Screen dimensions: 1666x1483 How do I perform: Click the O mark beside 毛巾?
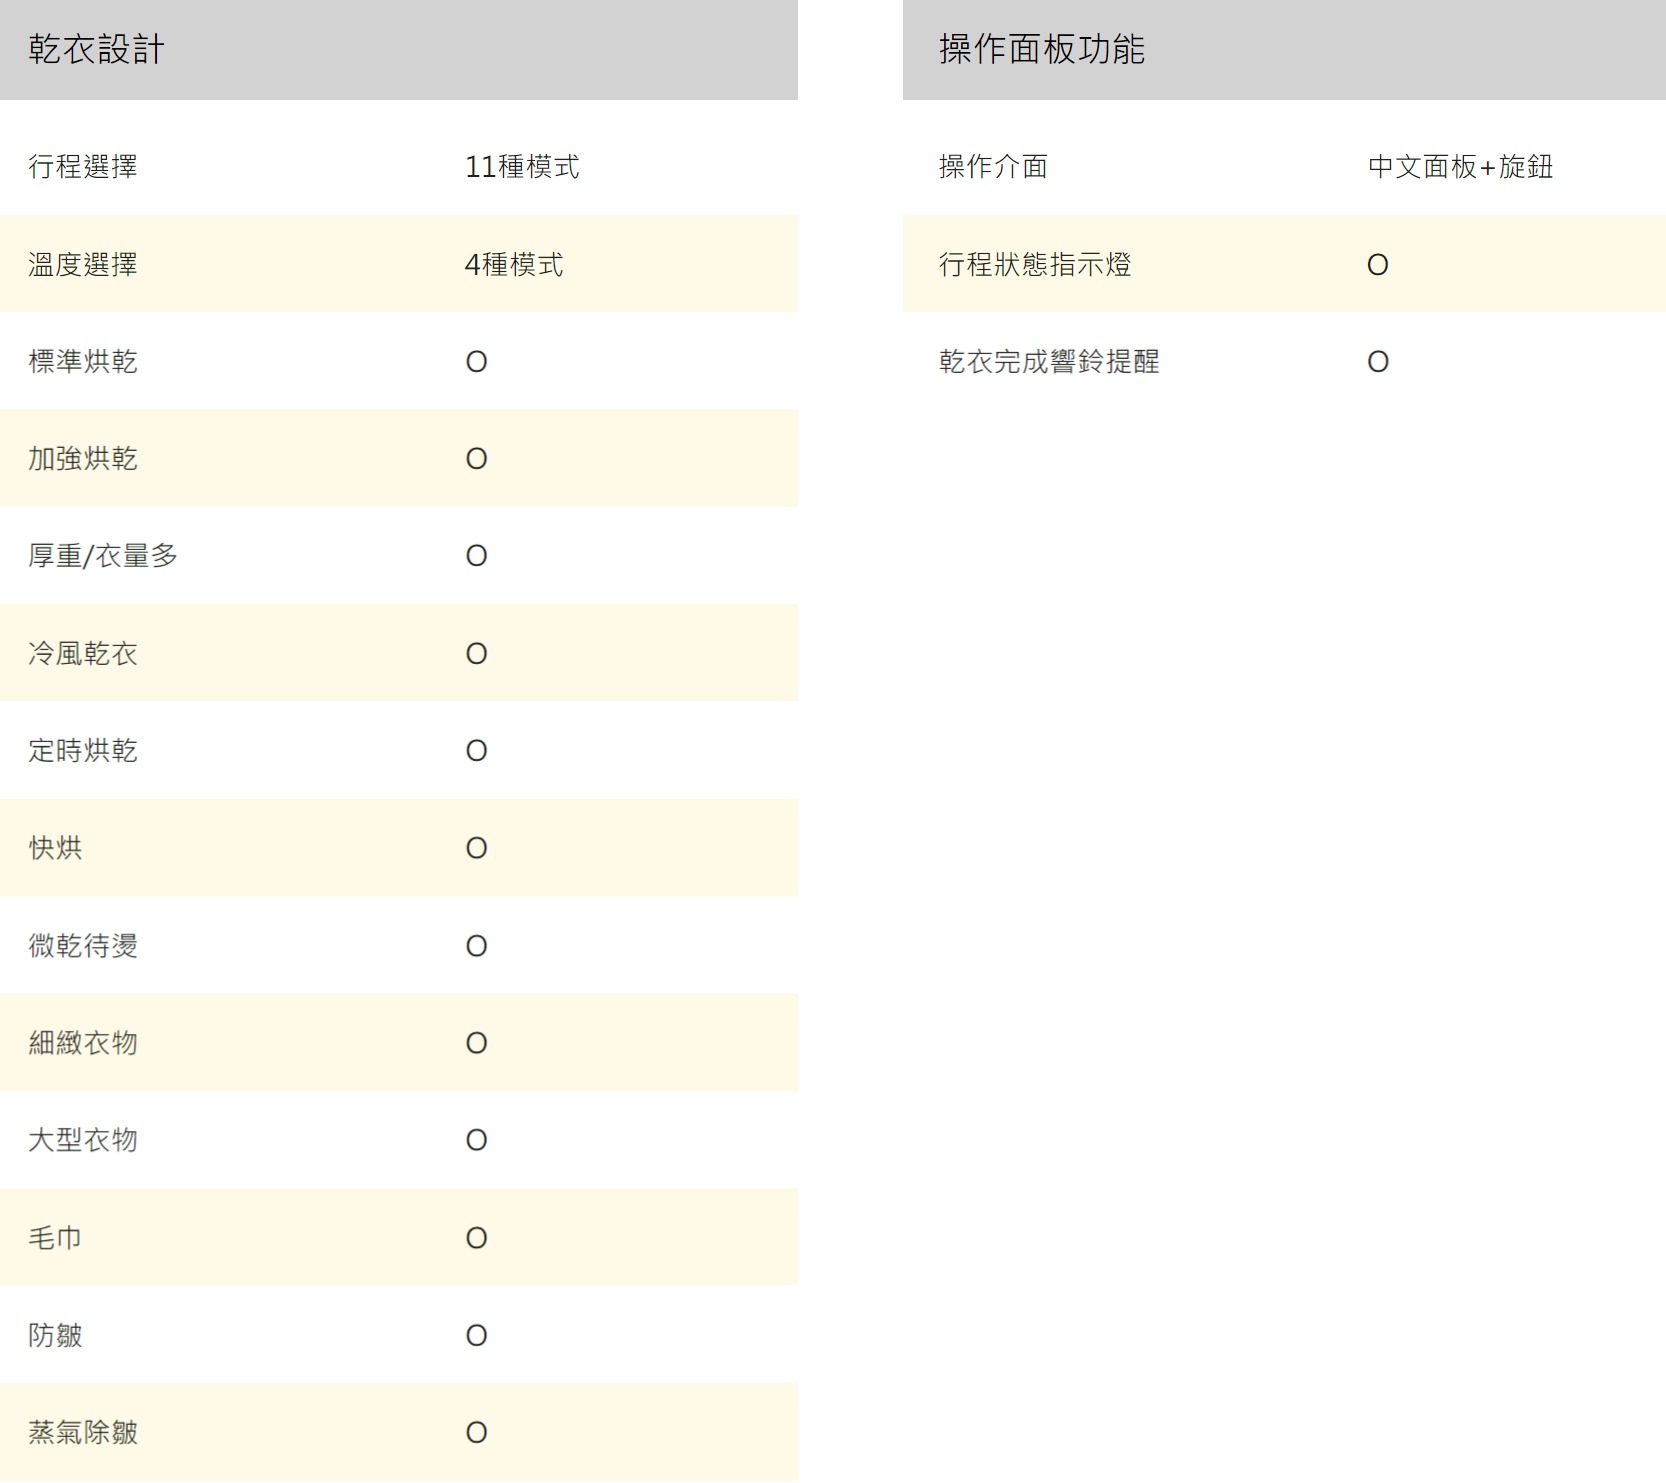click(476, 1238)
